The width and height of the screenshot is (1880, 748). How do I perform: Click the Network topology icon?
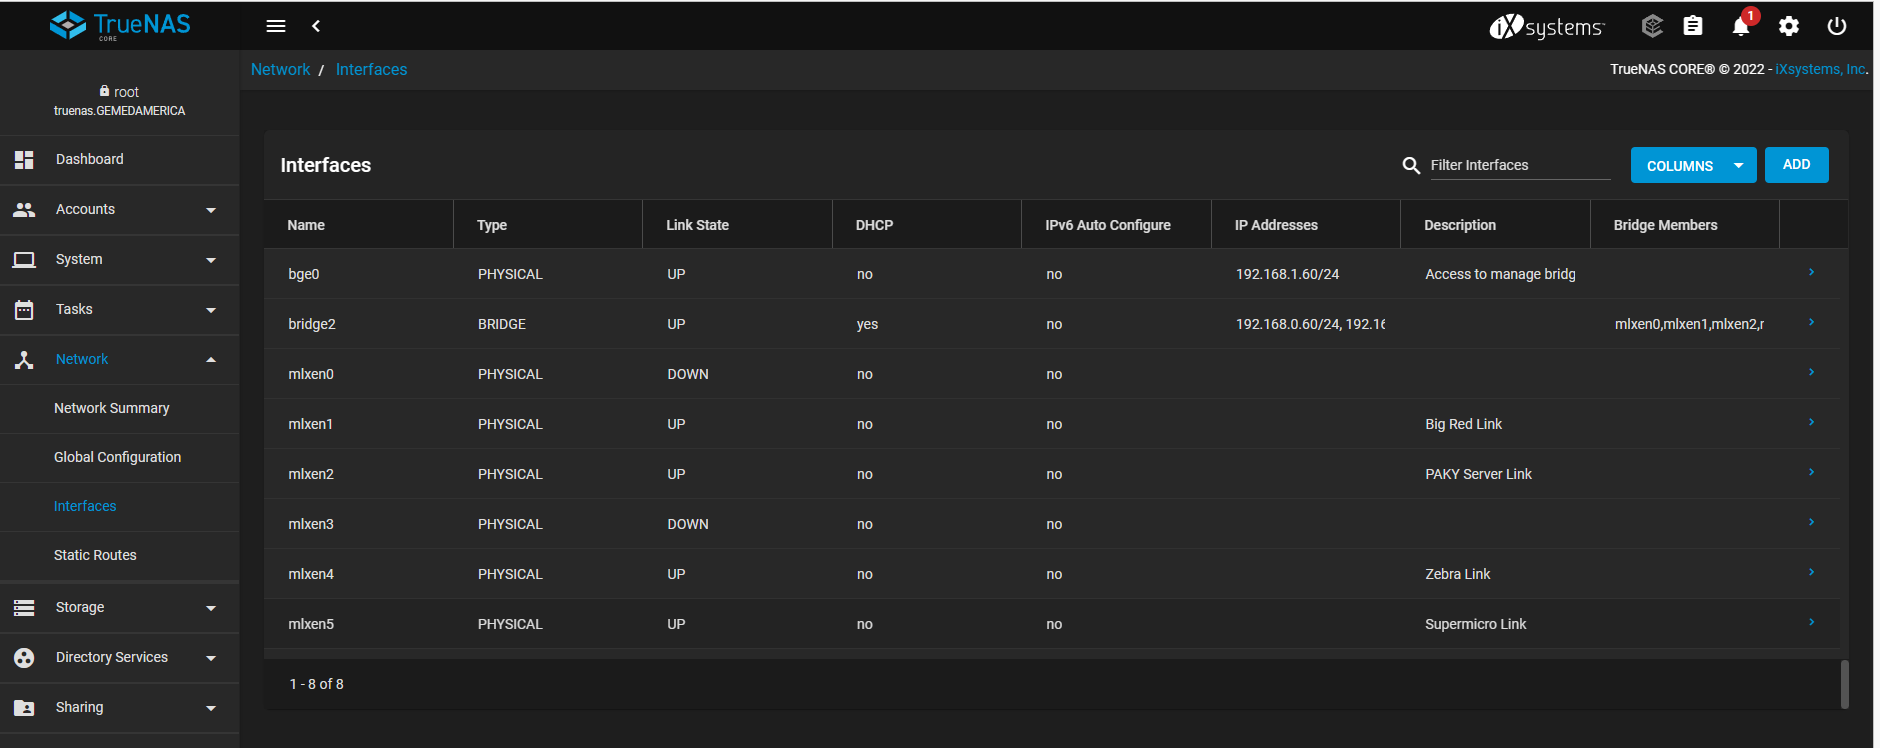[24, 359]
